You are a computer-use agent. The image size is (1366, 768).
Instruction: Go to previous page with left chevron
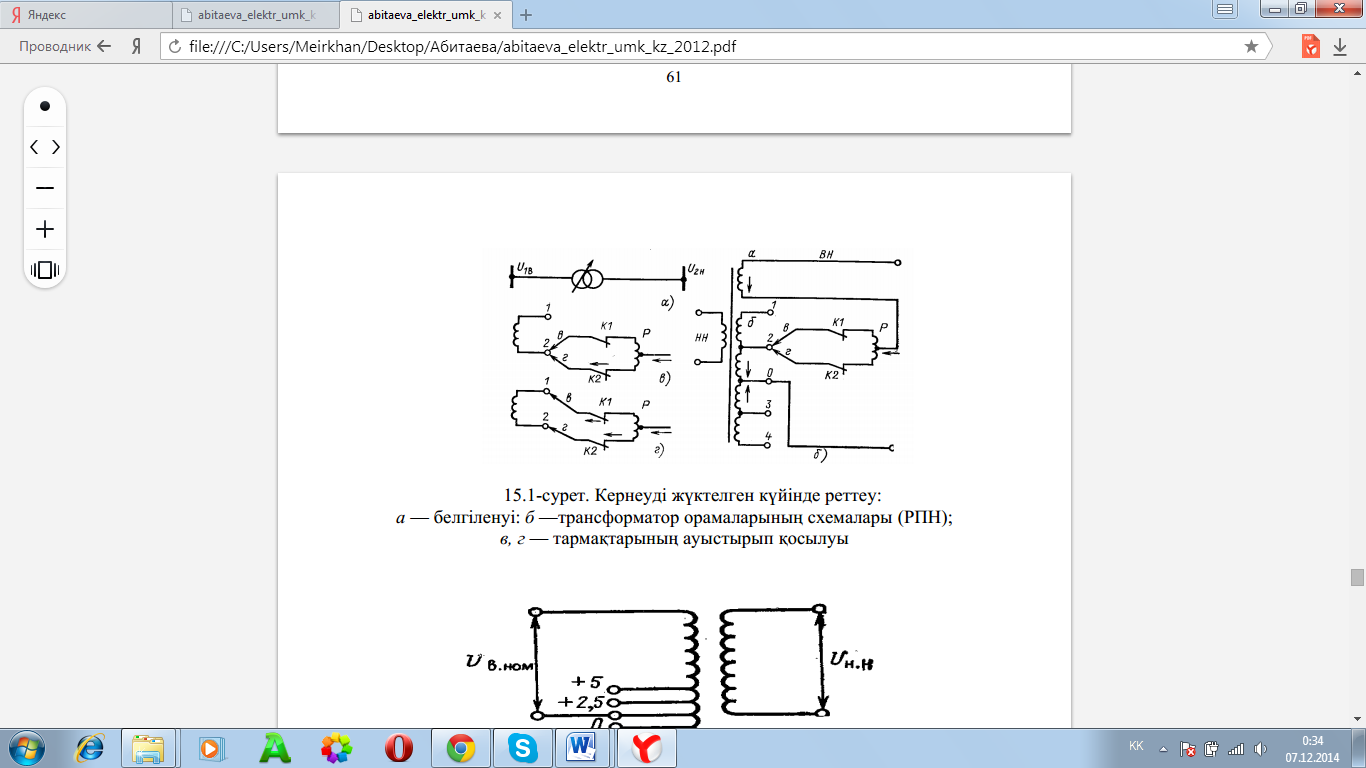pyautogui.click(x=34, y=147)
